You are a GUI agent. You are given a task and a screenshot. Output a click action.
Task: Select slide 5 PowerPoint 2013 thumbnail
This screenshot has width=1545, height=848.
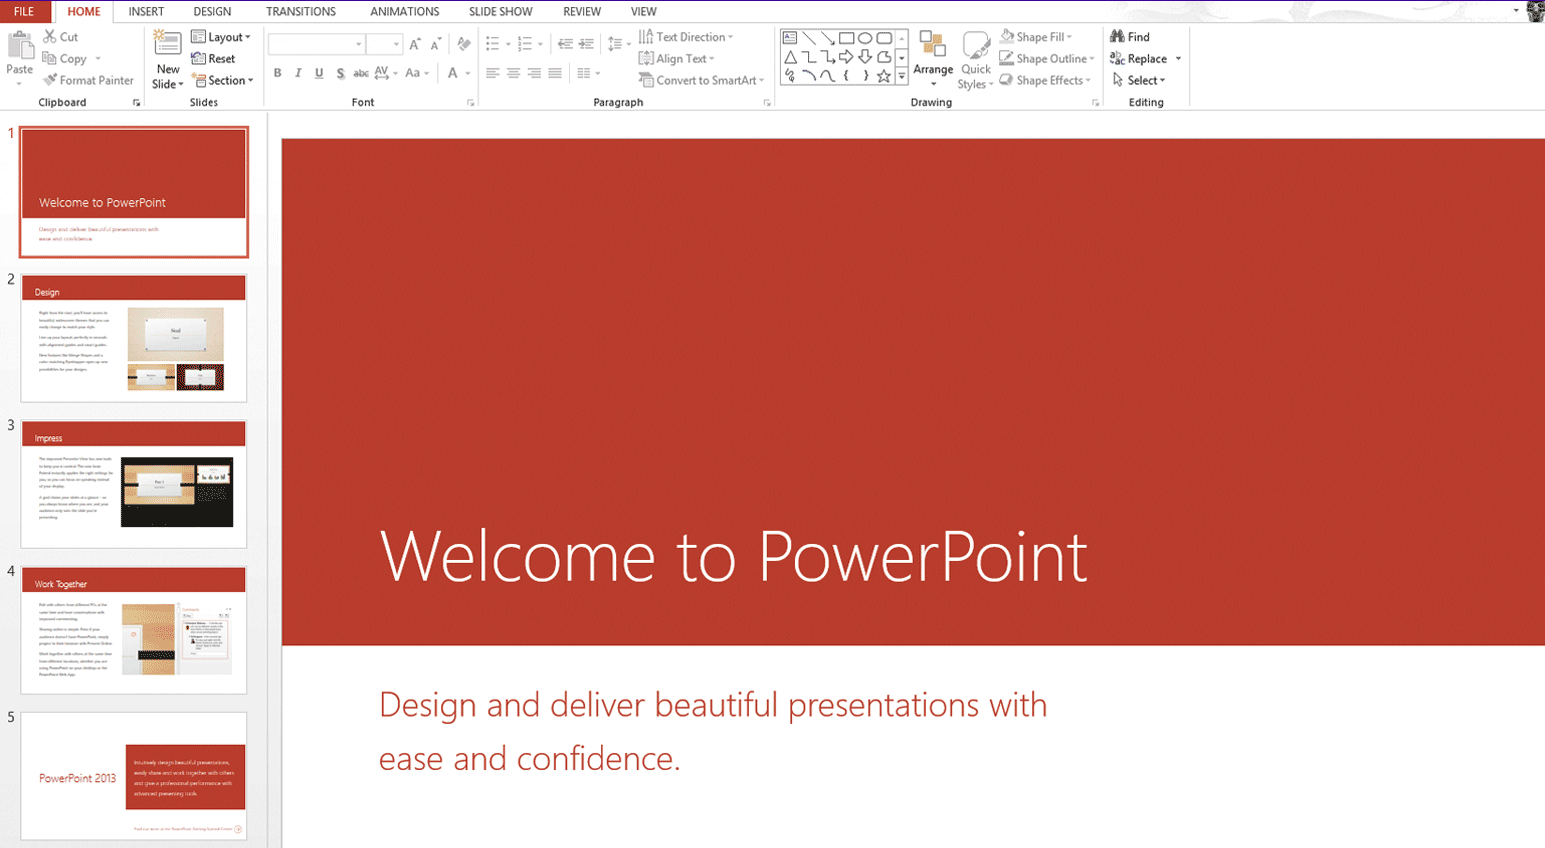[x=134, y=776]
